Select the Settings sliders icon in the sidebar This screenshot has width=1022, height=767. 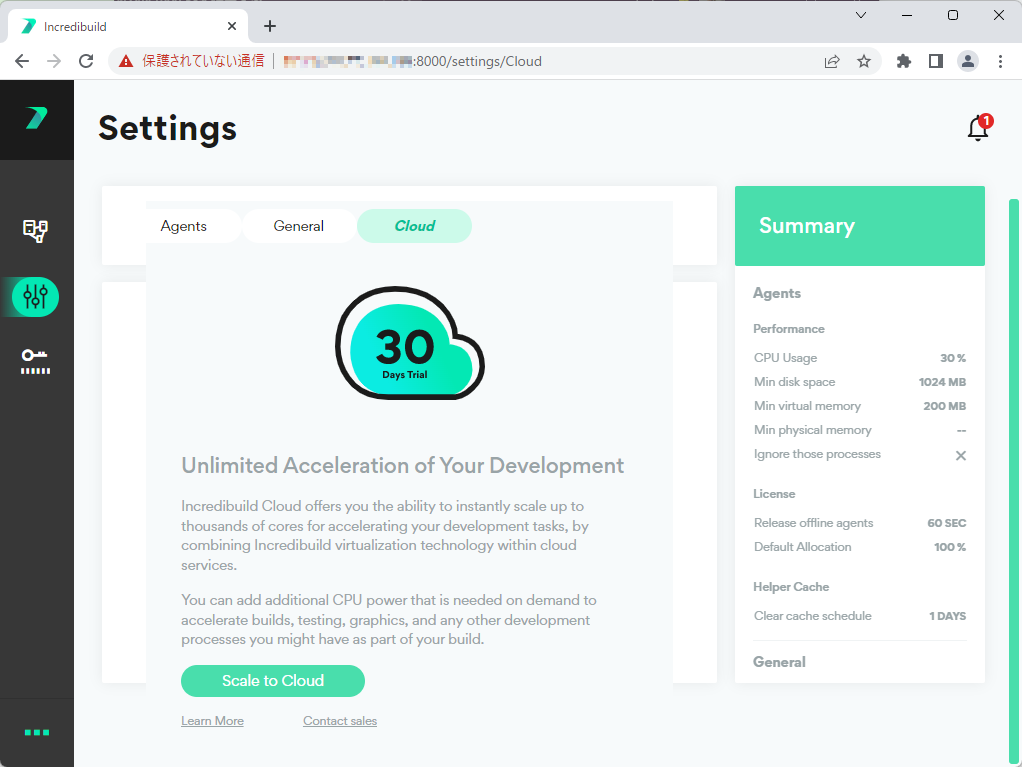click(37, 296)
